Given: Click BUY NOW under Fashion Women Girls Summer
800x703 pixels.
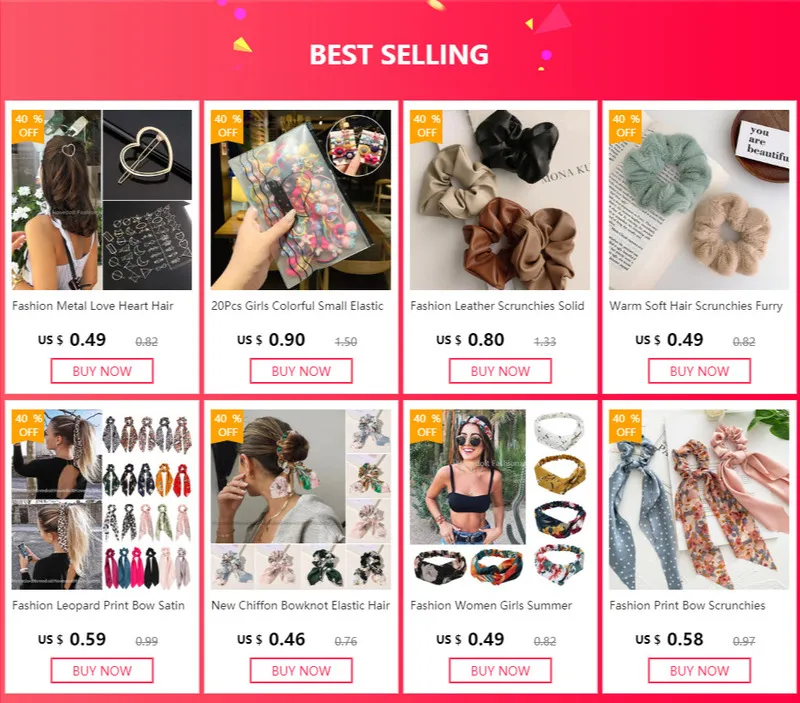Looking at the screenshot, I should tap(500, 670).
